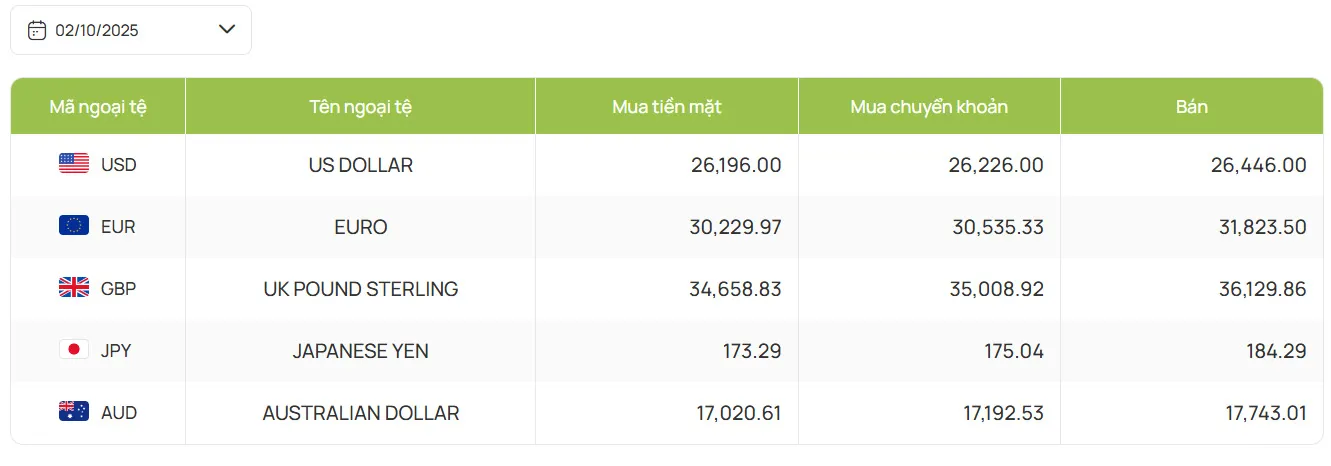The height and width of the screenshot is (466, 1331).
Task: Click the EUR cash buying rate 30,229.97
Action: tap(735, 227)
